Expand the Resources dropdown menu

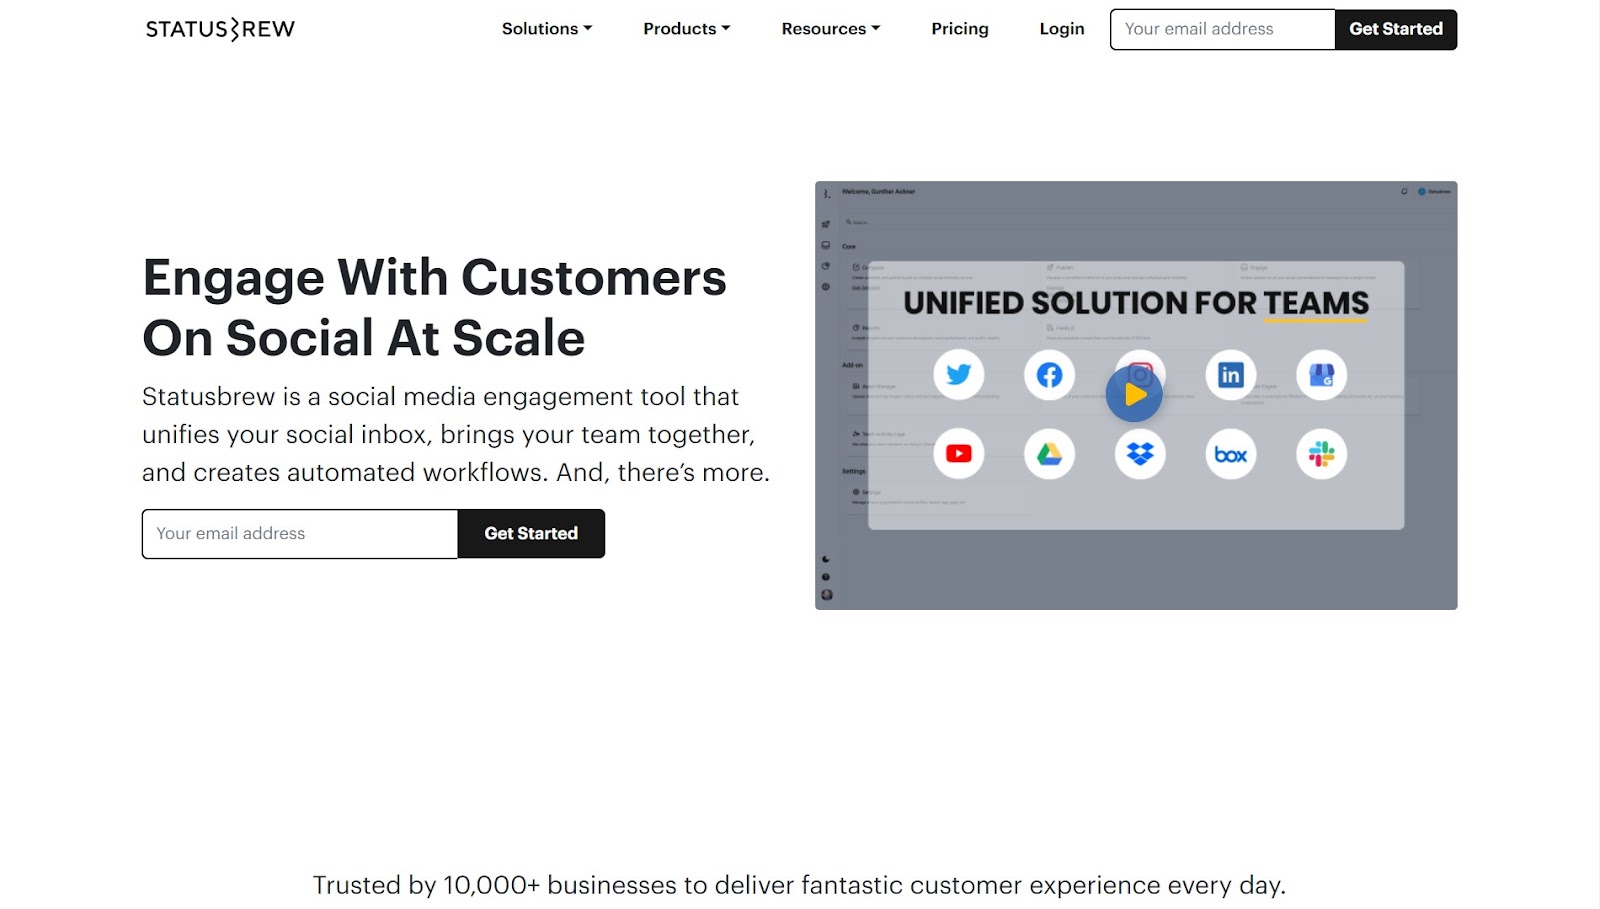coord(831,29)
